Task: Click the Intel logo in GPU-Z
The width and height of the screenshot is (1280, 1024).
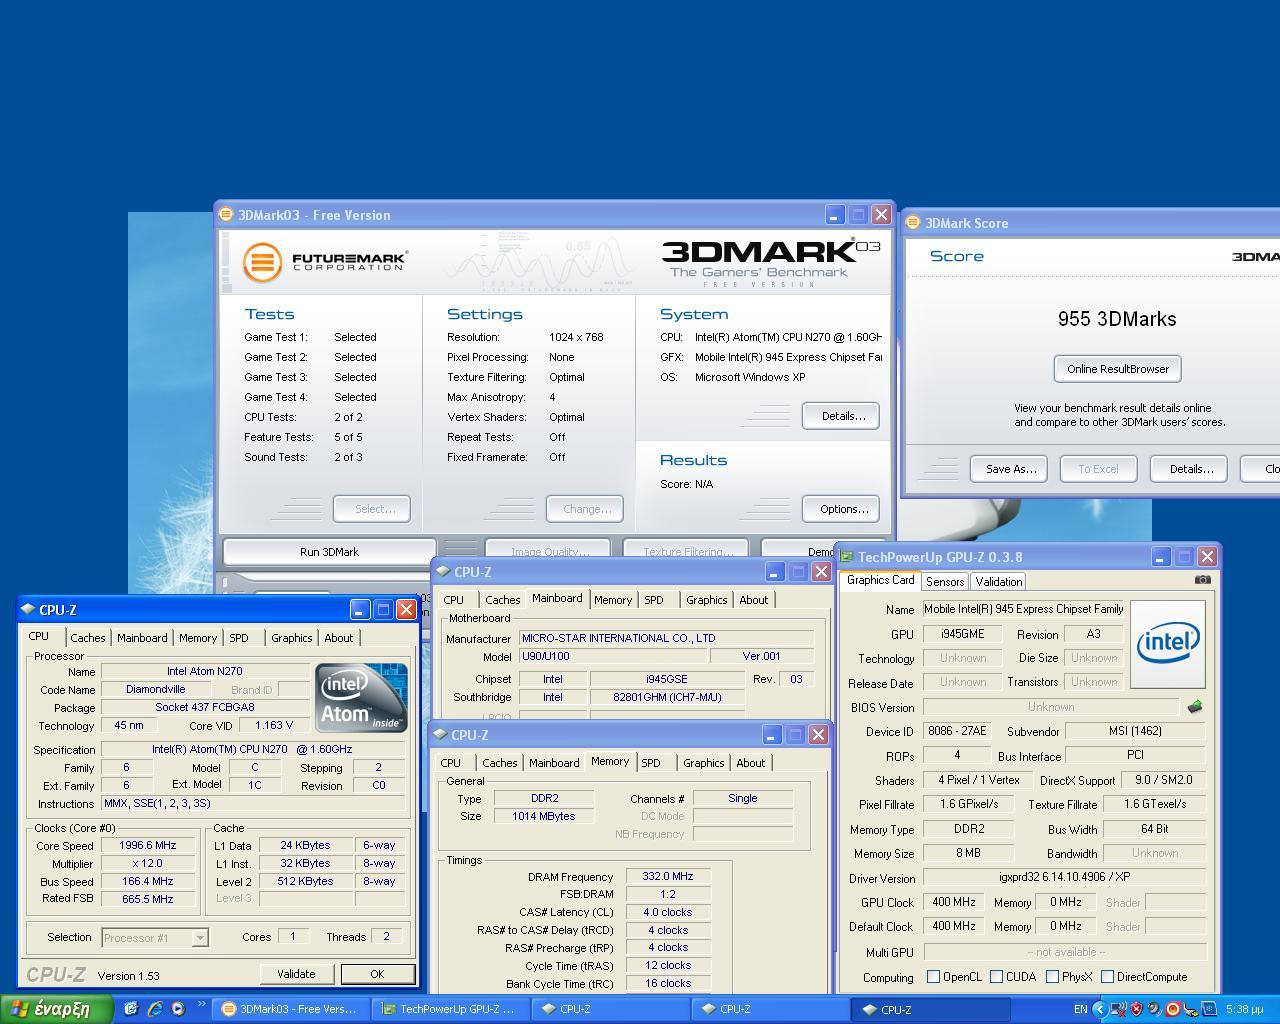Action: coord(1167,643)
